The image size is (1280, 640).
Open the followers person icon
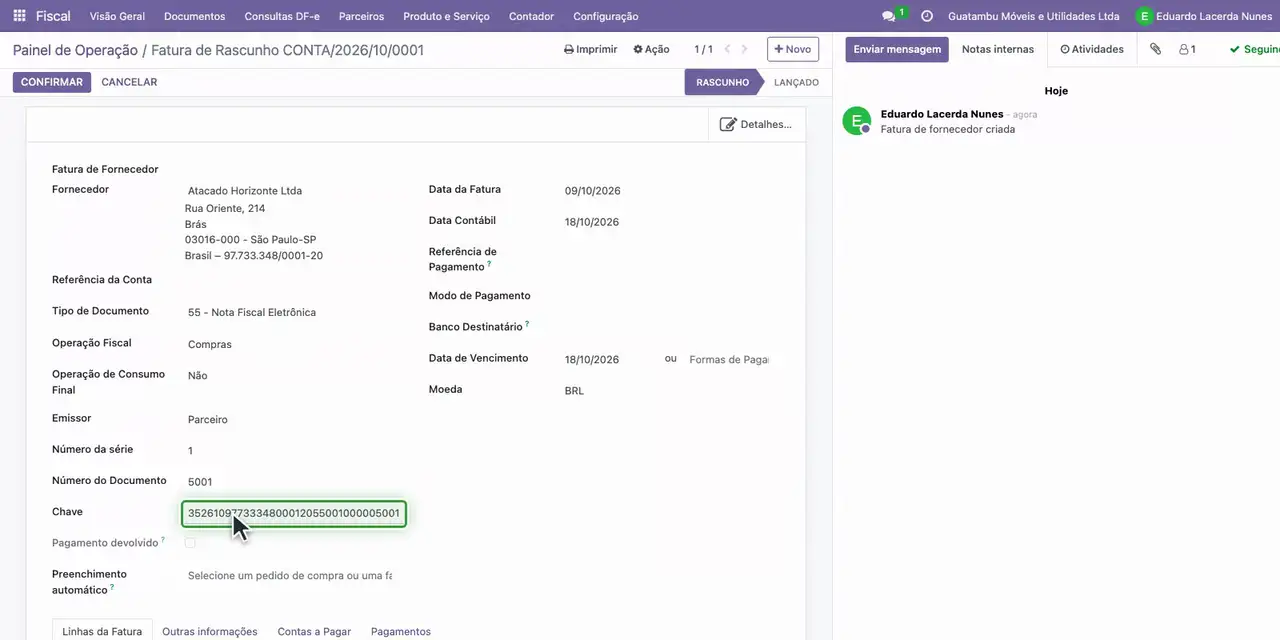1187,49
